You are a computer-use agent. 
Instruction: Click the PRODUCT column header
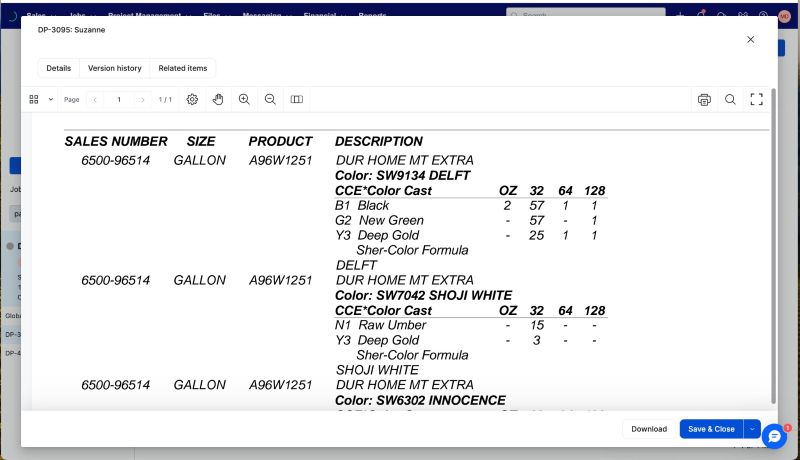(280, 141)
